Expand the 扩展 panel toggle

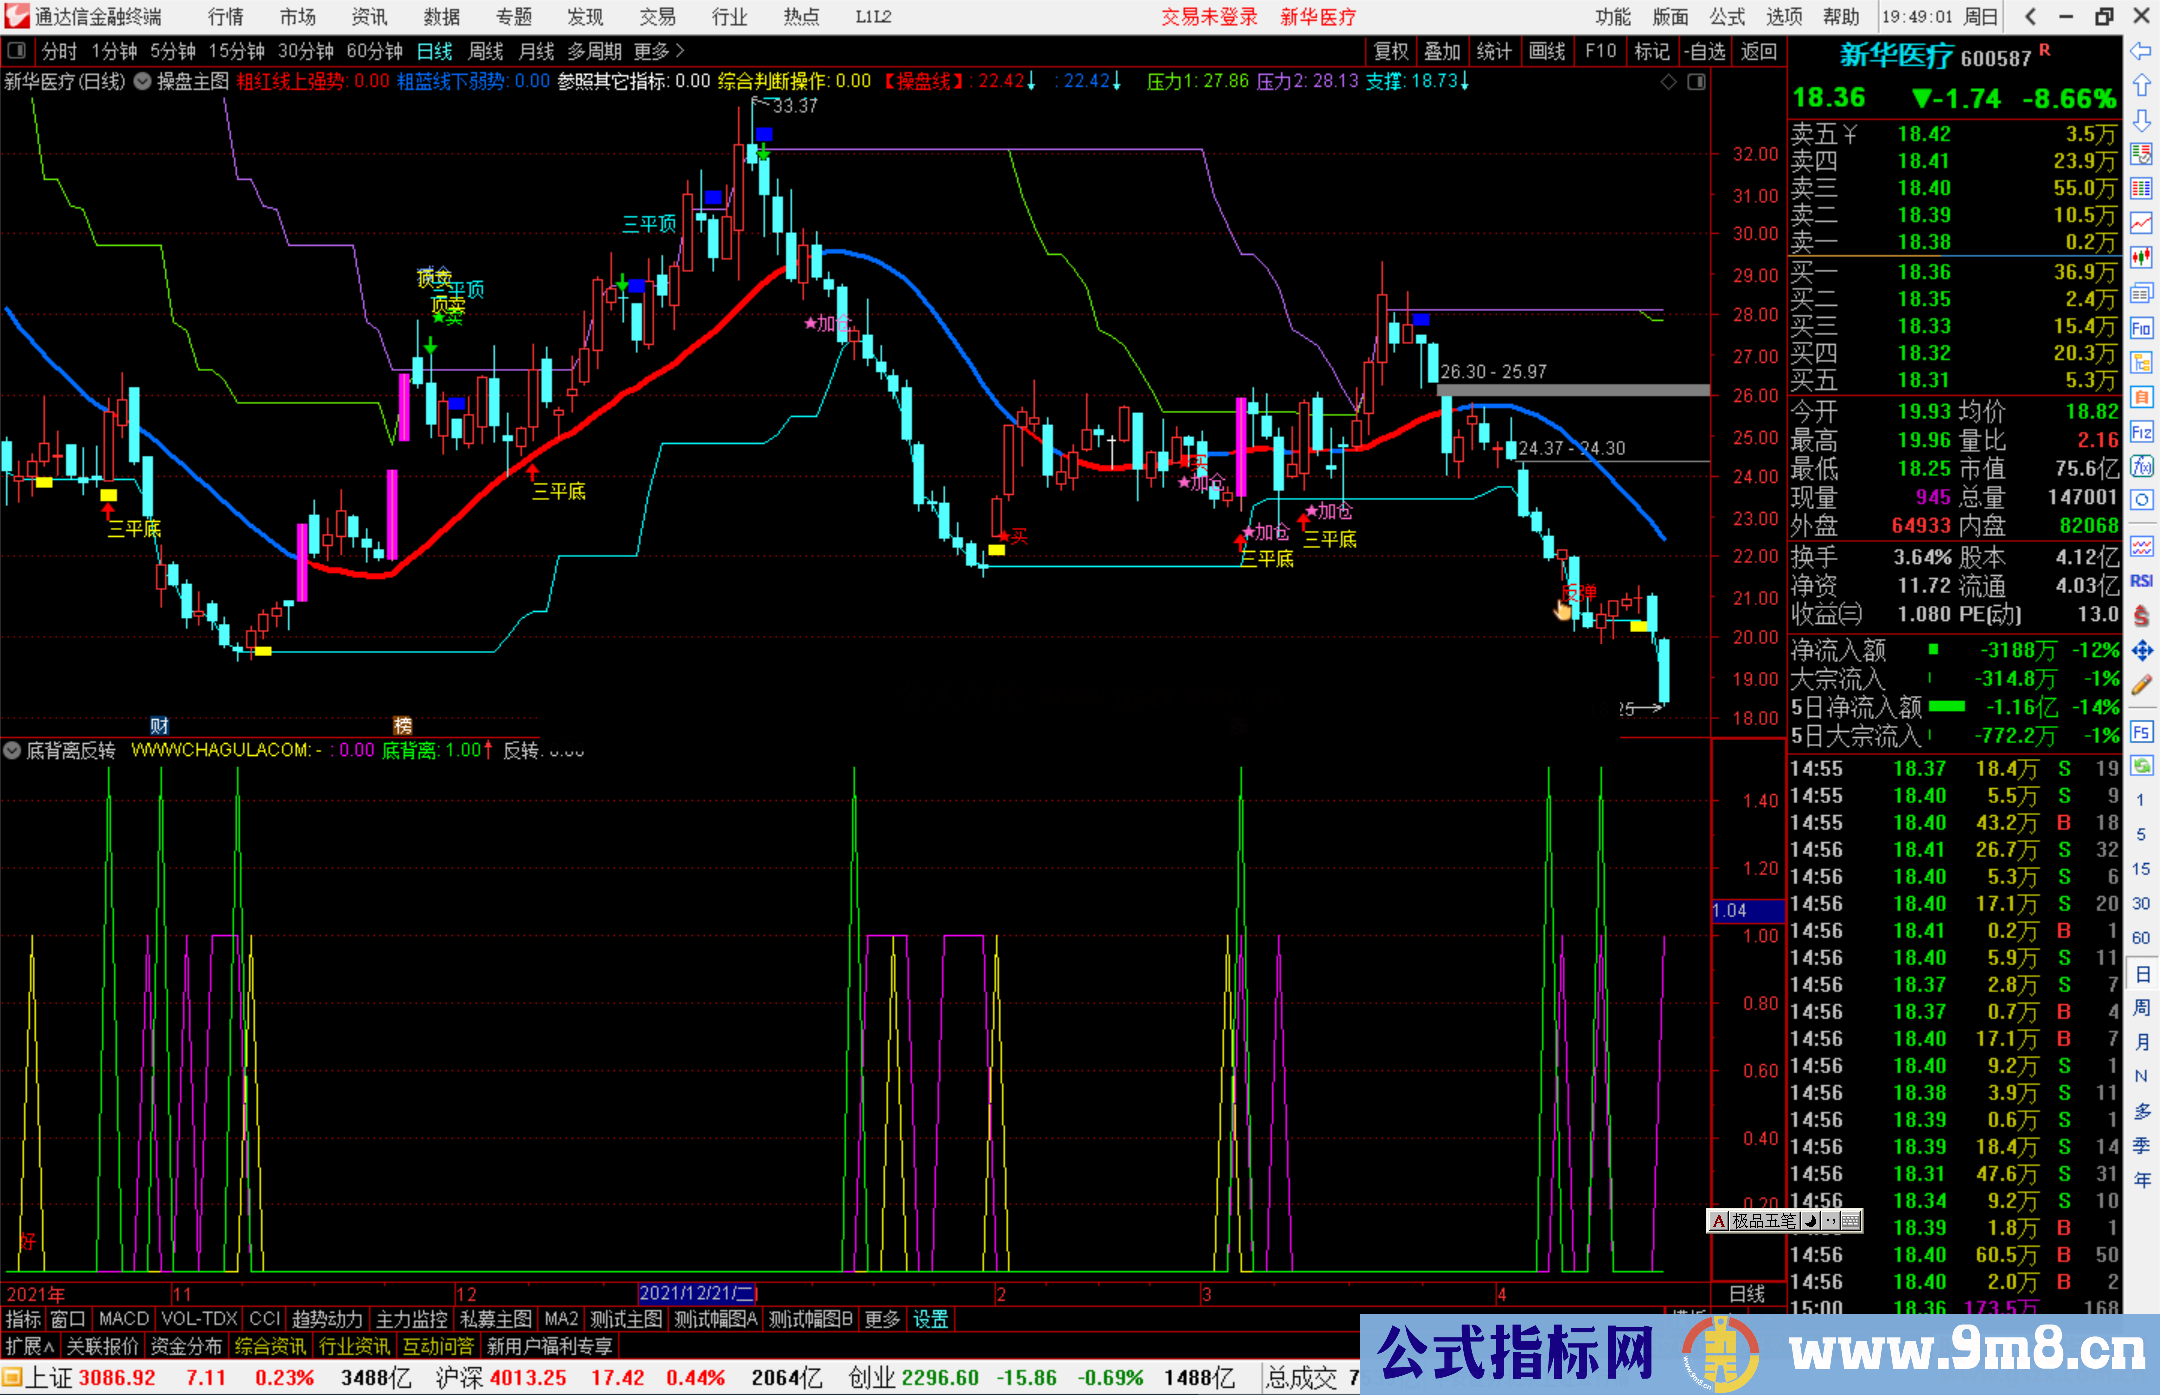point(30,1346)
